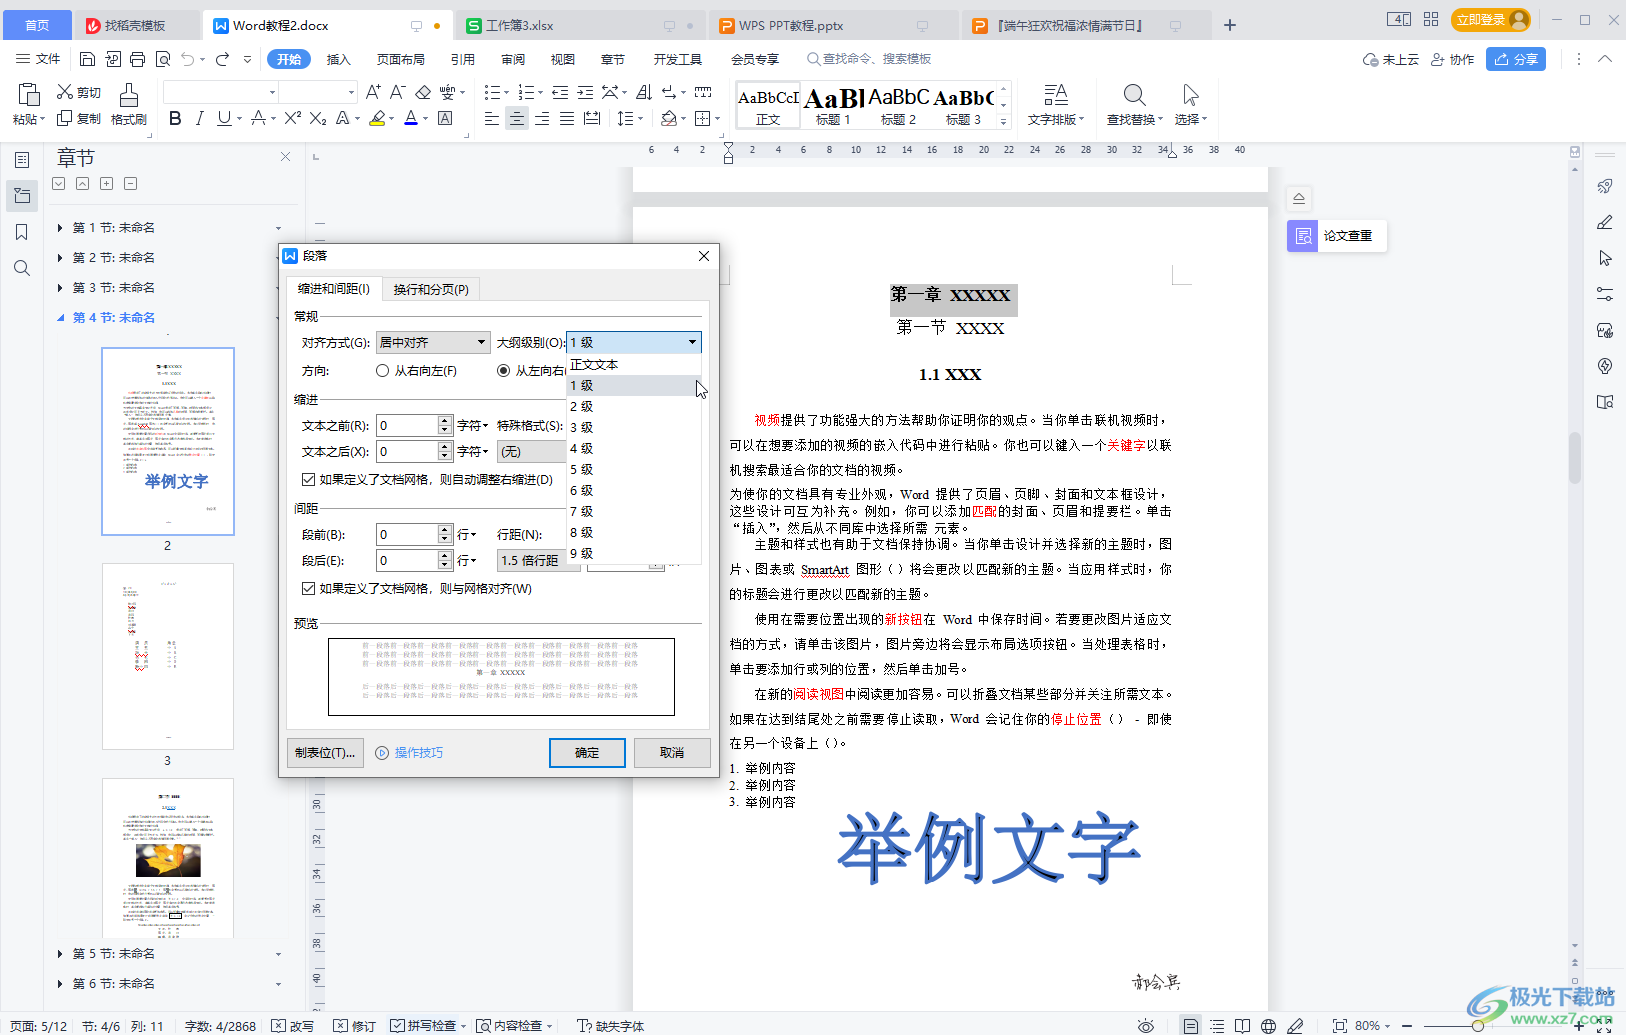Click the Paste icon
This screenshot has height=1035, width=1626.
28,103
